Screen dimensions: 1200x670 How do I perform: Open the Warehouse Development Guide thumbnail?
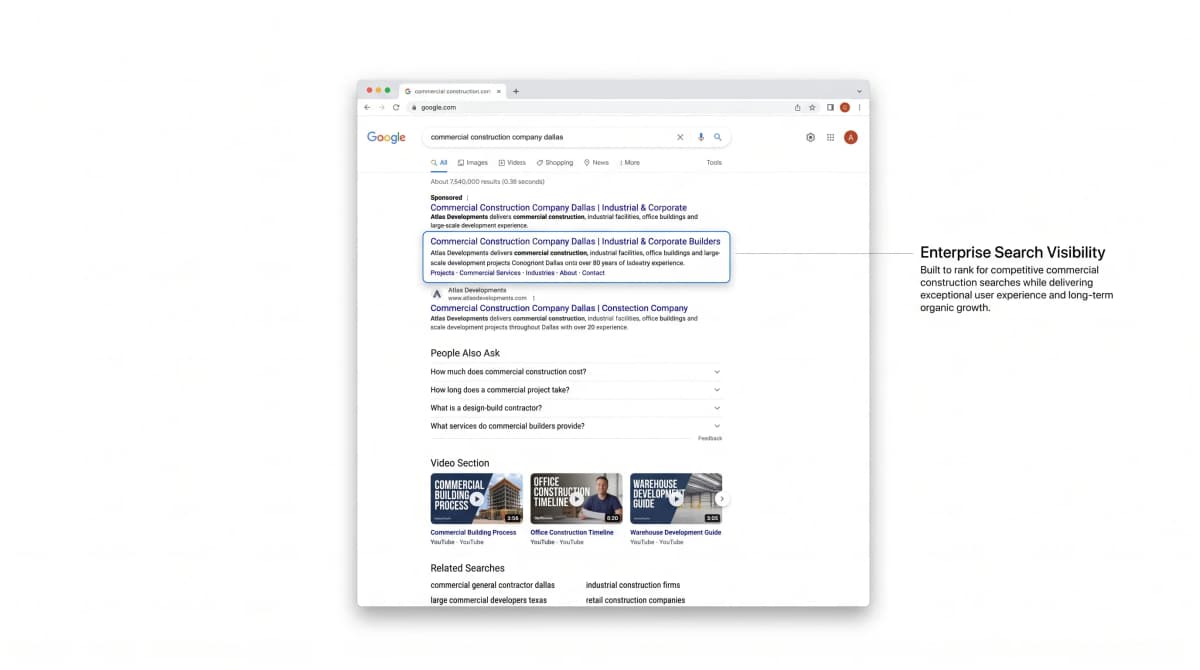click(x=676, y=499)
